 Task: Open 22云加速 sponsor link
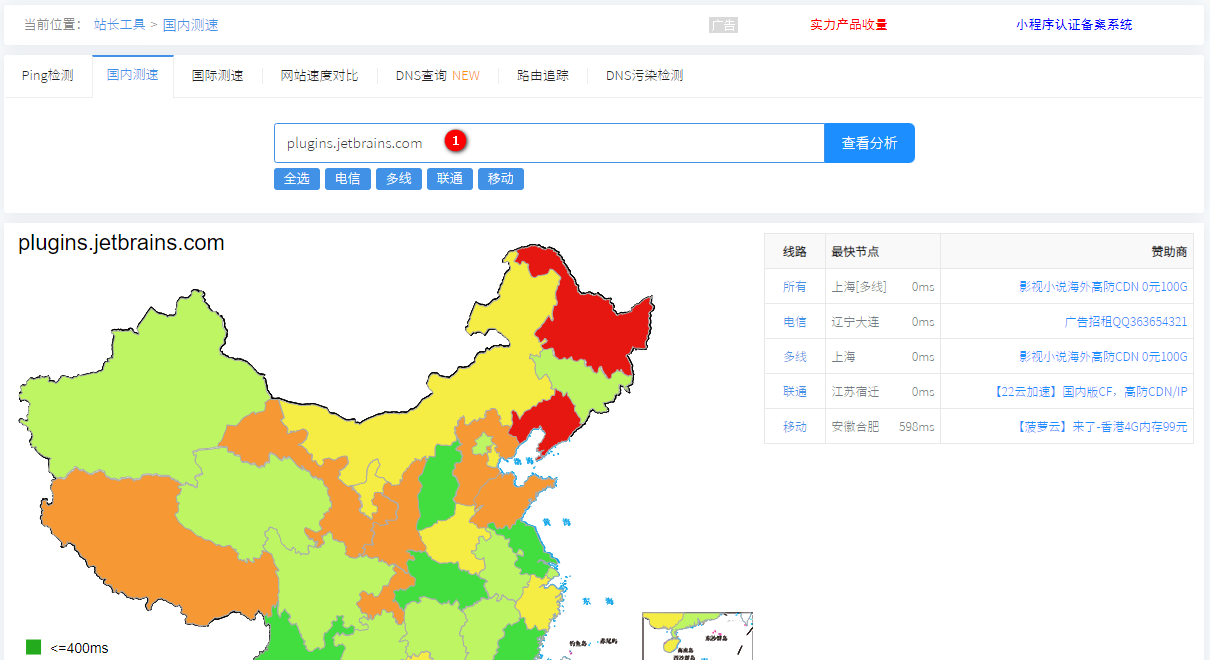pos(1091,392)
